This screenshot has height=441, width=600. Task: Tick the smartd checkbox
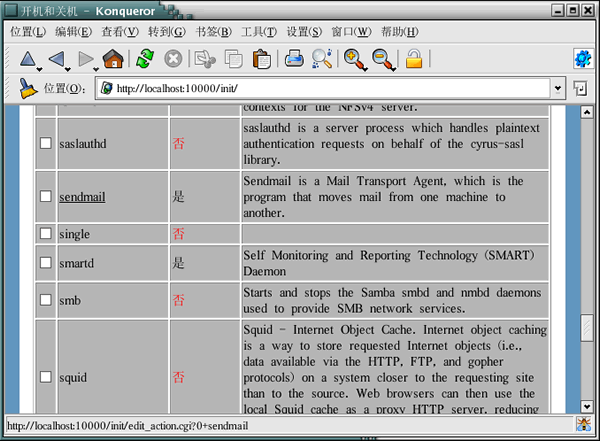tap(46, 263)
